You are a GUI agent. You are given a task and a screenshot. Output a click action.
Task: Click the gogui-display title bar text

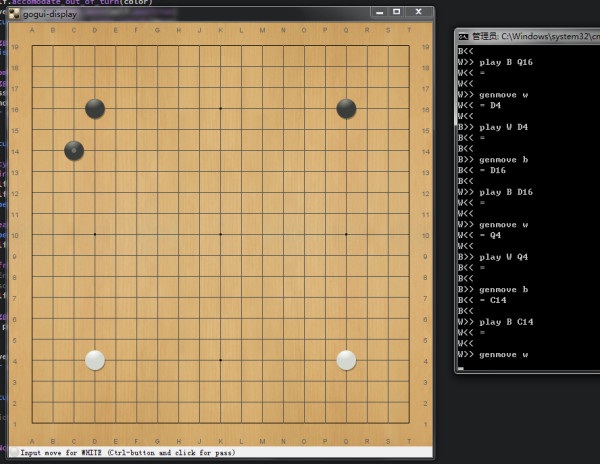click(50, 14)
